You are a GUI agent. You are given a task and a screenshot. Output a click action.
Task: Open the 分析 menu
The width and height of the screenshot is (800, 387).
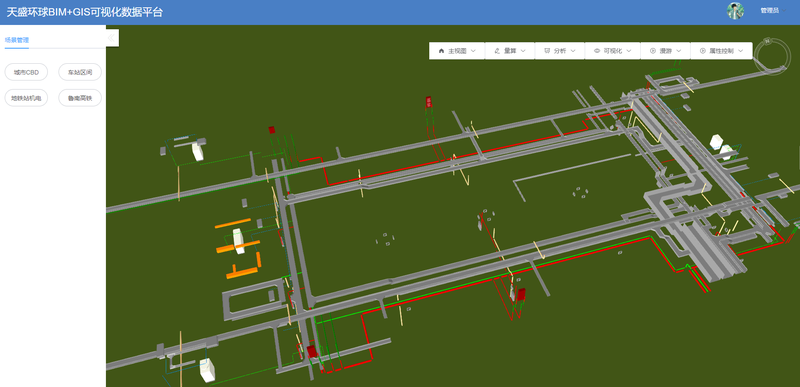560,51
